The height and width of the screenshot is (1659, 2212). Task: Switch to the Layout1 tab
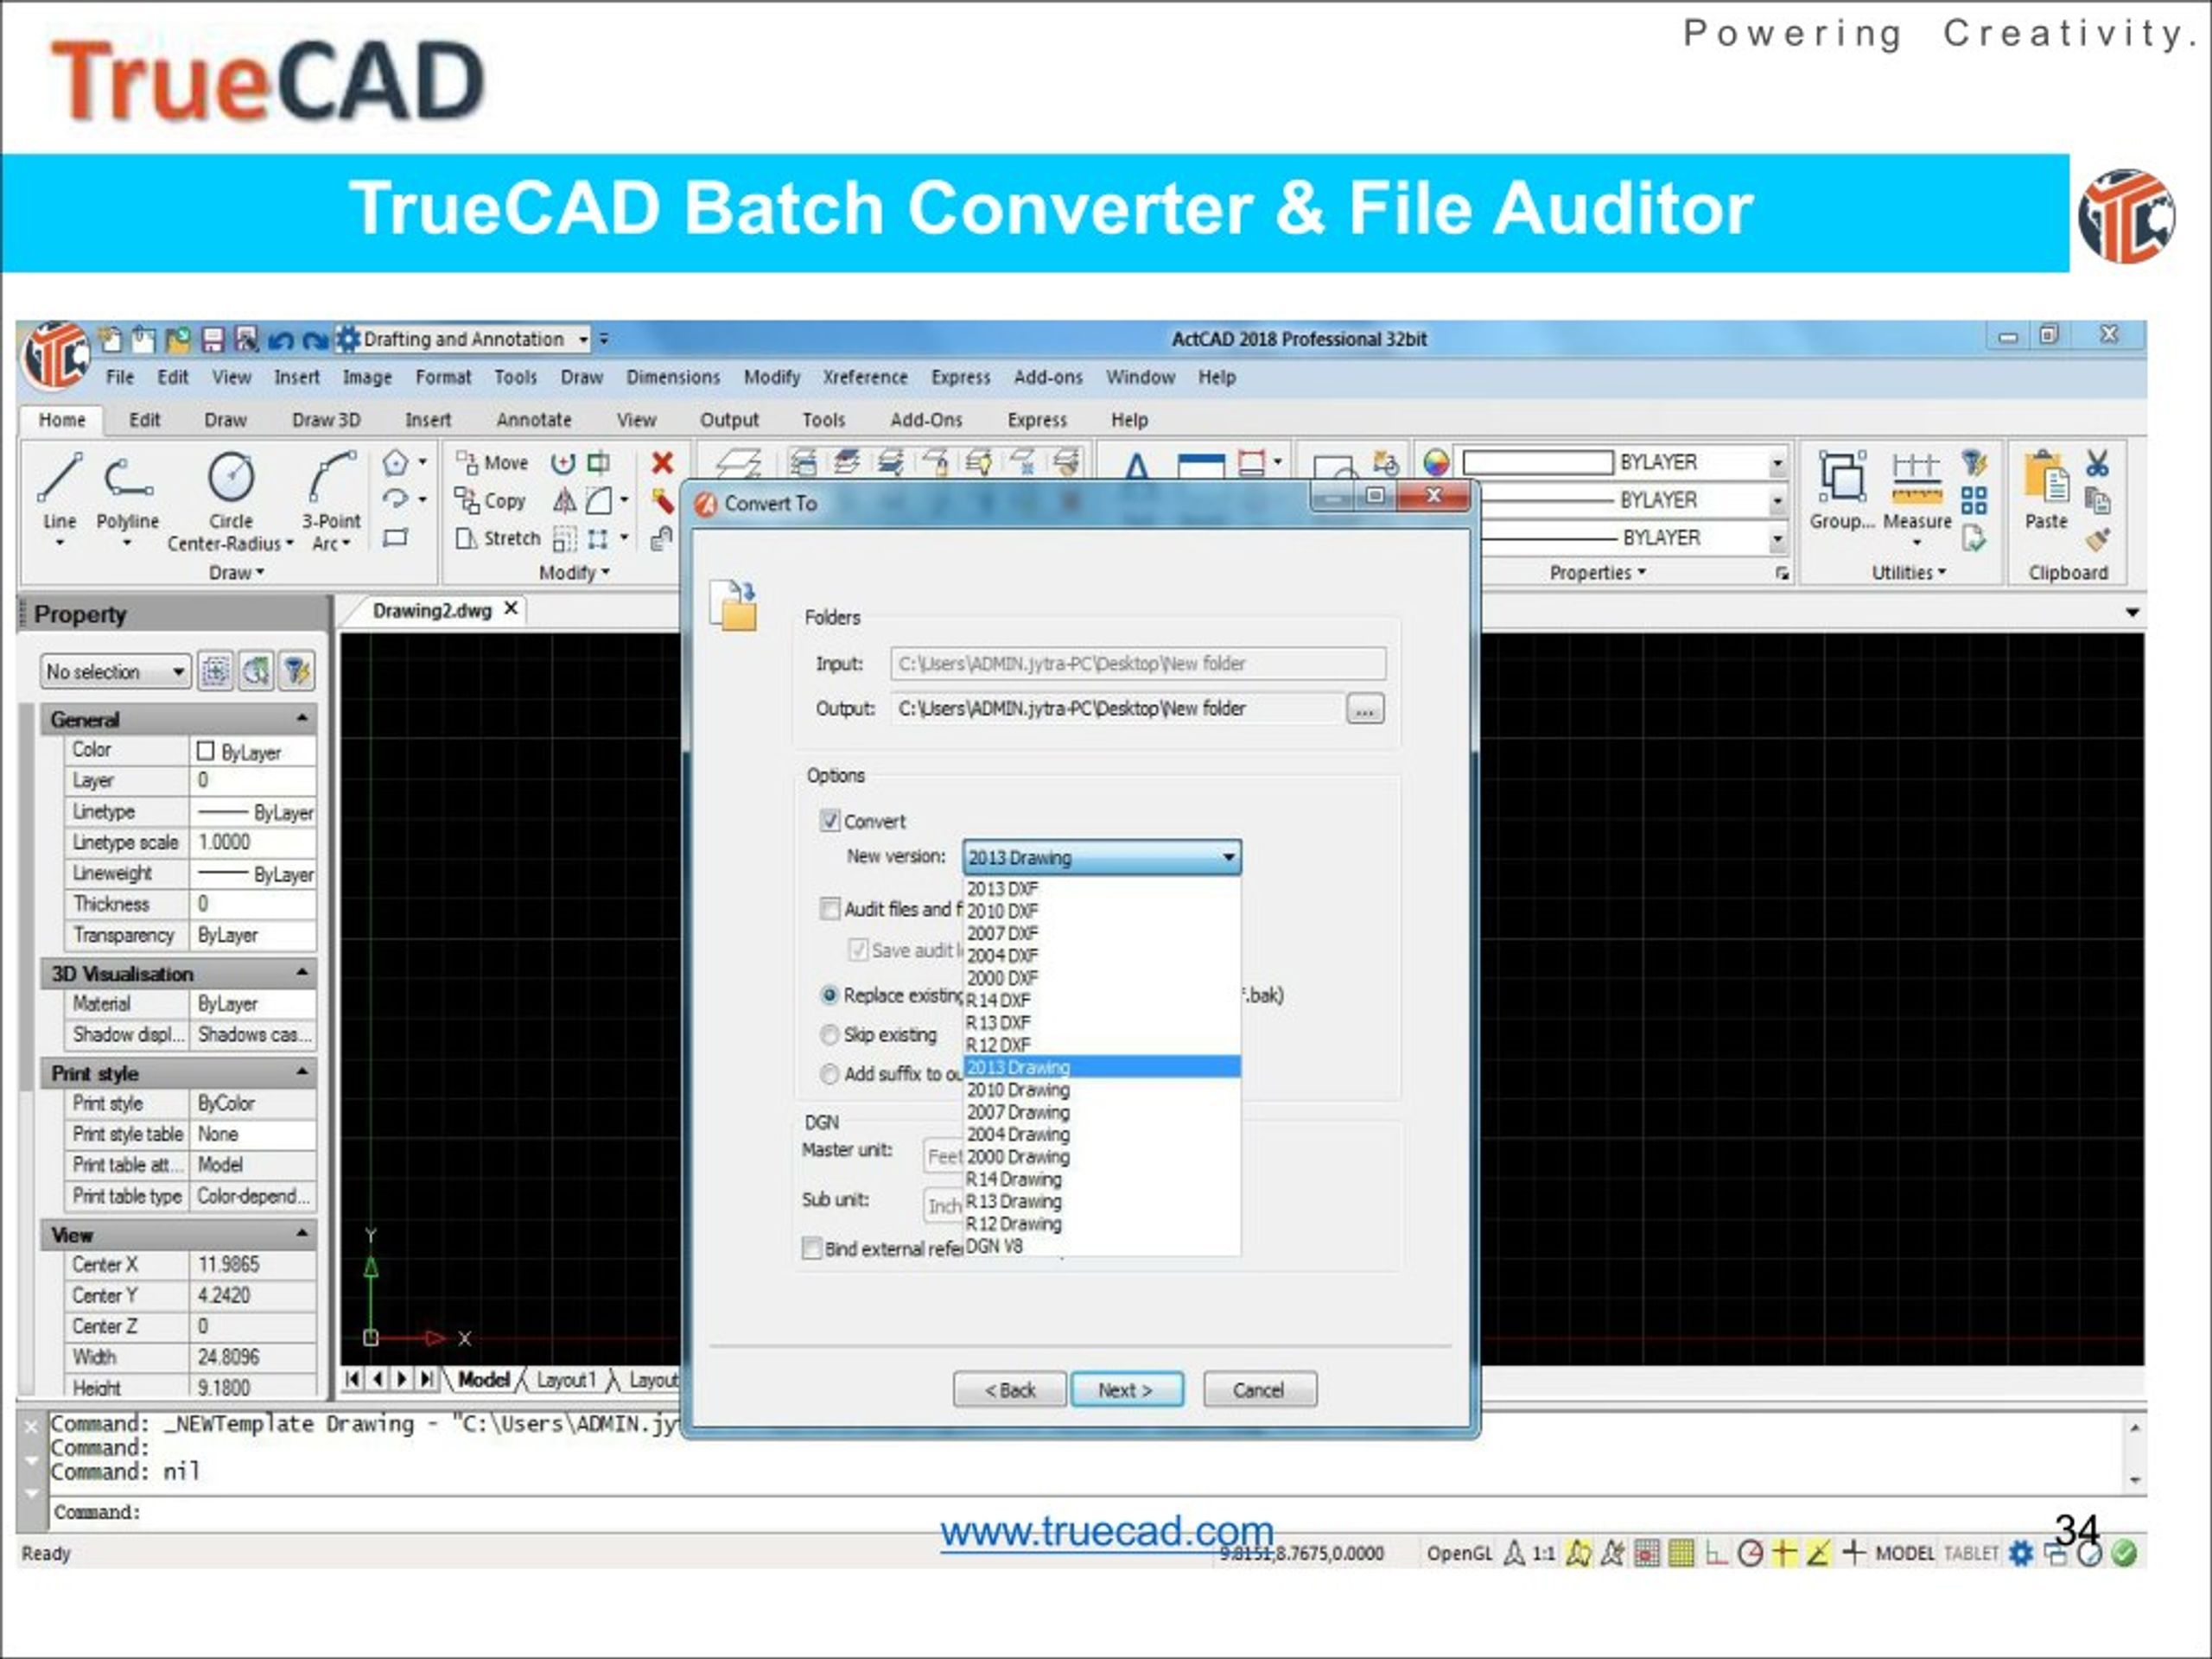click(566, 1380)
